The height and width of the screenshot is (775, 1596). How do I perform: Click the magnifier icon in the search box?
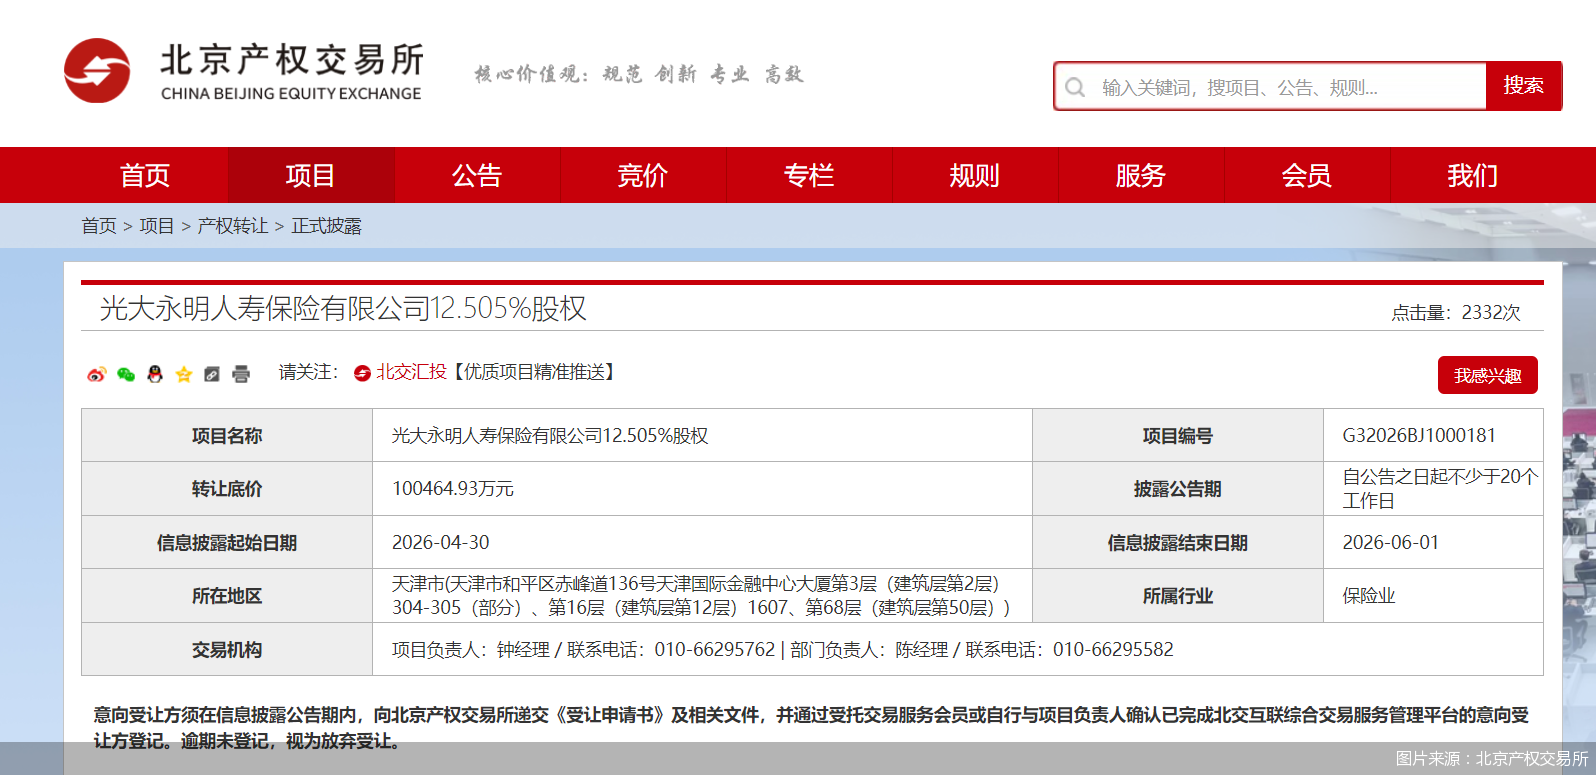[x=1075, y=87]
